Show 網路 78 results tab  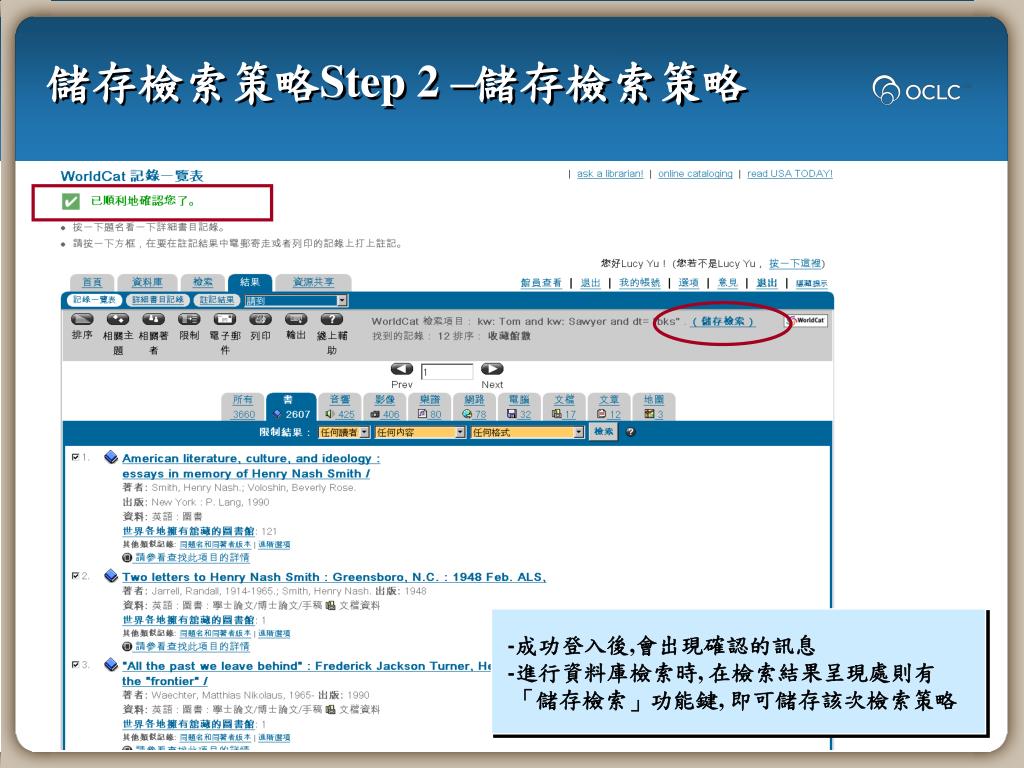(x=474, y=407)
